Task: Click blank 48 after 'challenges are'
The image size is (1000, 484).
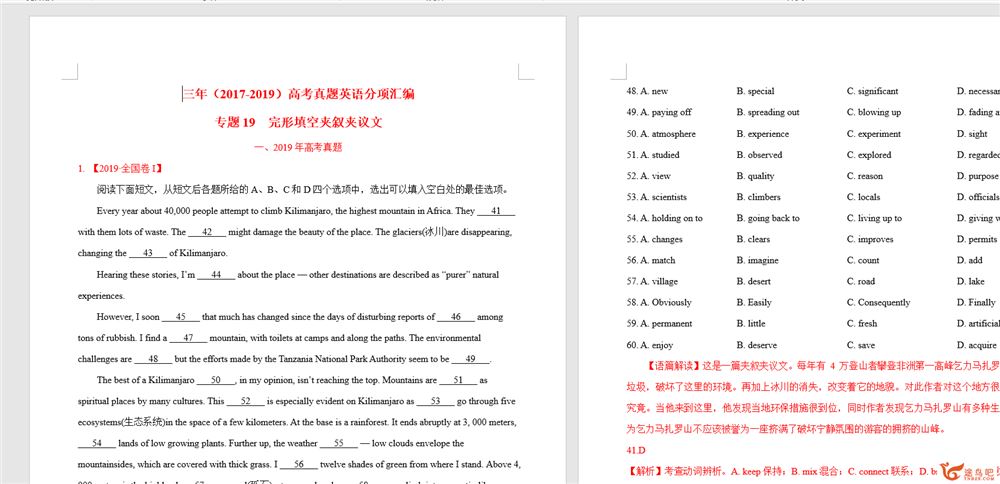Action: click(153, 359)
